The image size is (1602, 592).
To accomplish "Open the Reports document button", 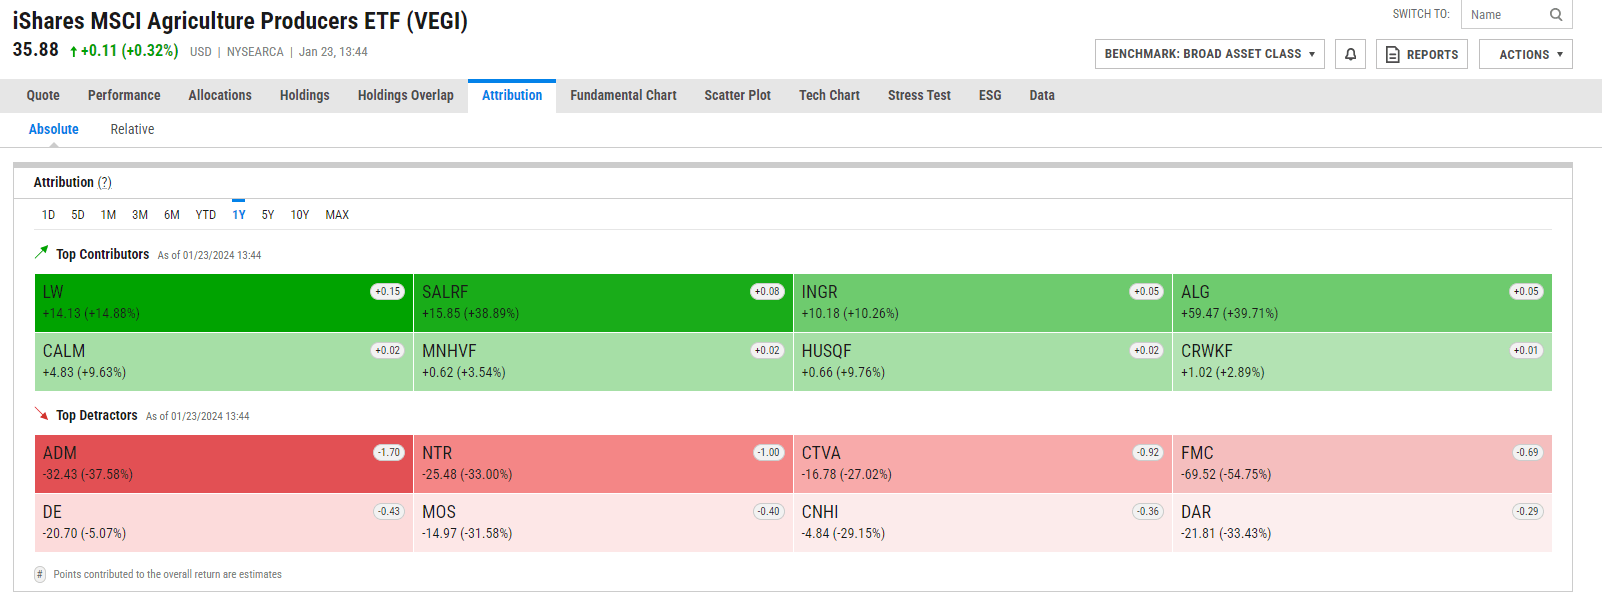I will pyautogui.click(x=1421, y=54).
